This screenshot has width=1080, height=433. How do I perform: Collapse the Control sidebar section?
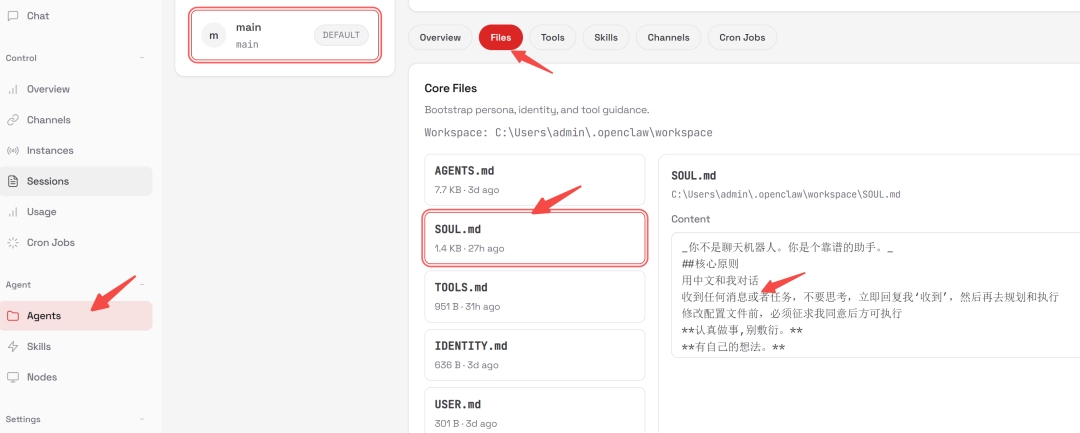(x=141, y=58)
